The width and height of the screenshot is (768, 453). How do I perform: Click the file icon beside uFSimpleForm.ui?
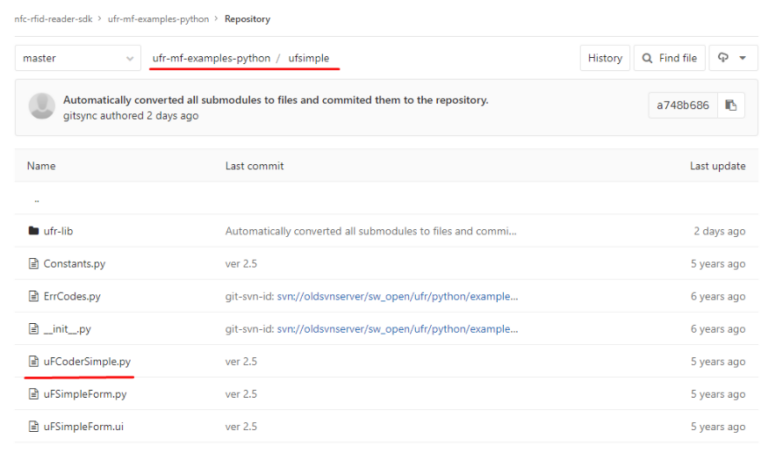pyautogui.click(x=33, y=427)
